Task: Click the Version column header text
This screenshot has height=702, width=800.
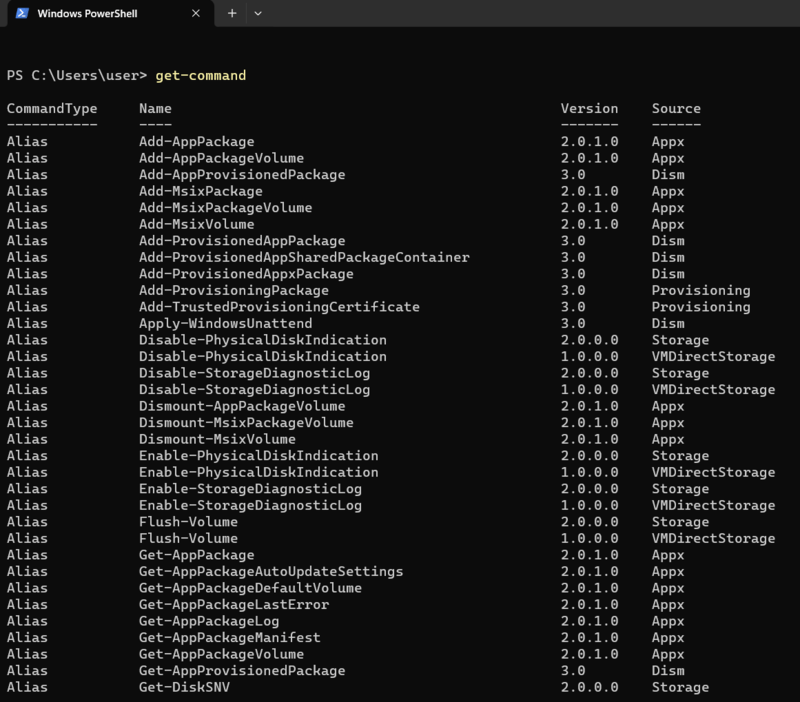Action: pos(590,108)
